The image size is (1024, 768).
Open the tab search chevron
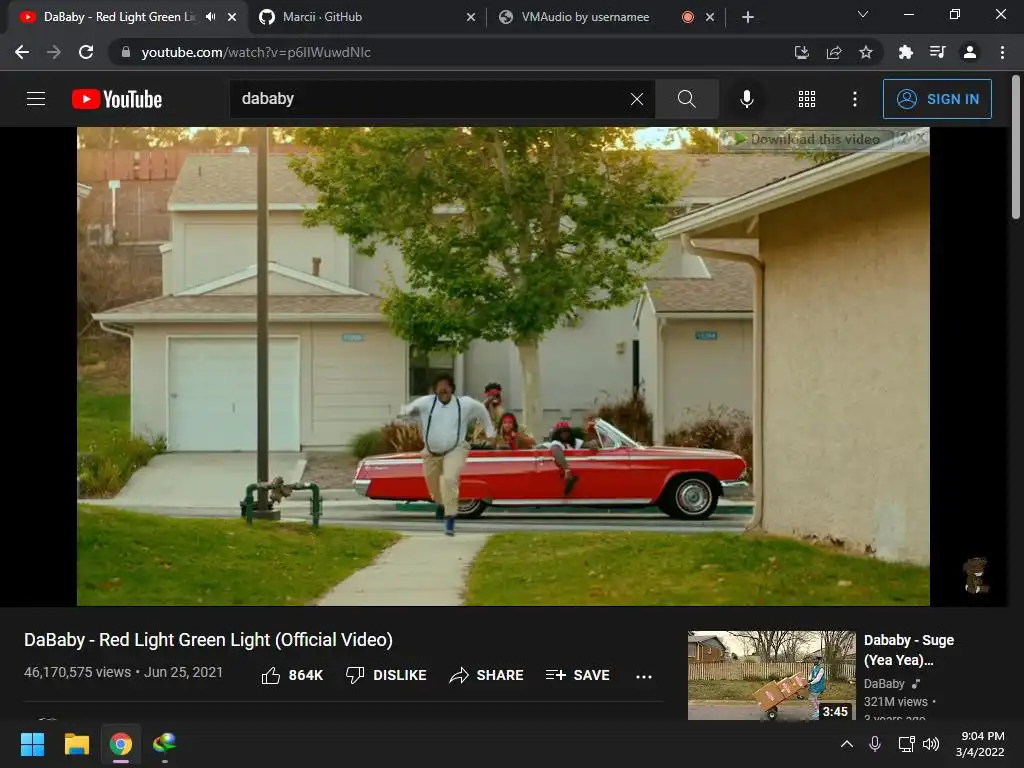pos(863,14)
